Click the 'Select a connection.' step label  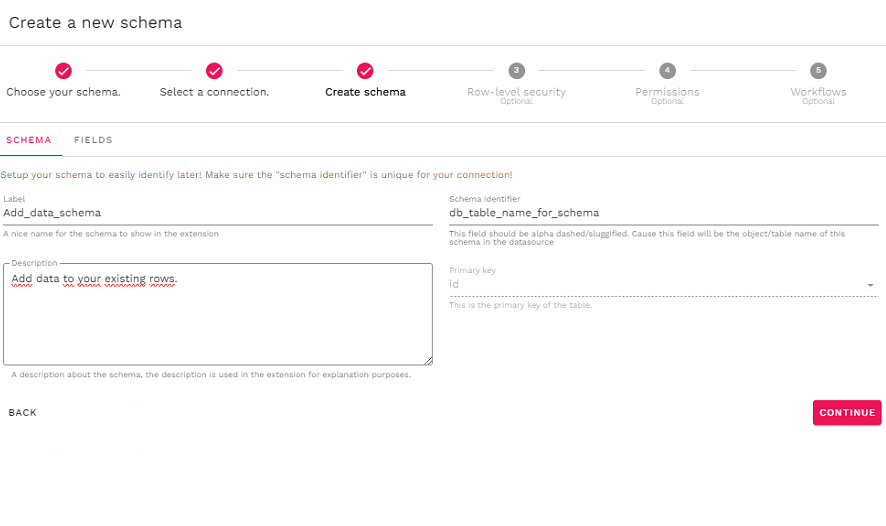tap(214, 92)
